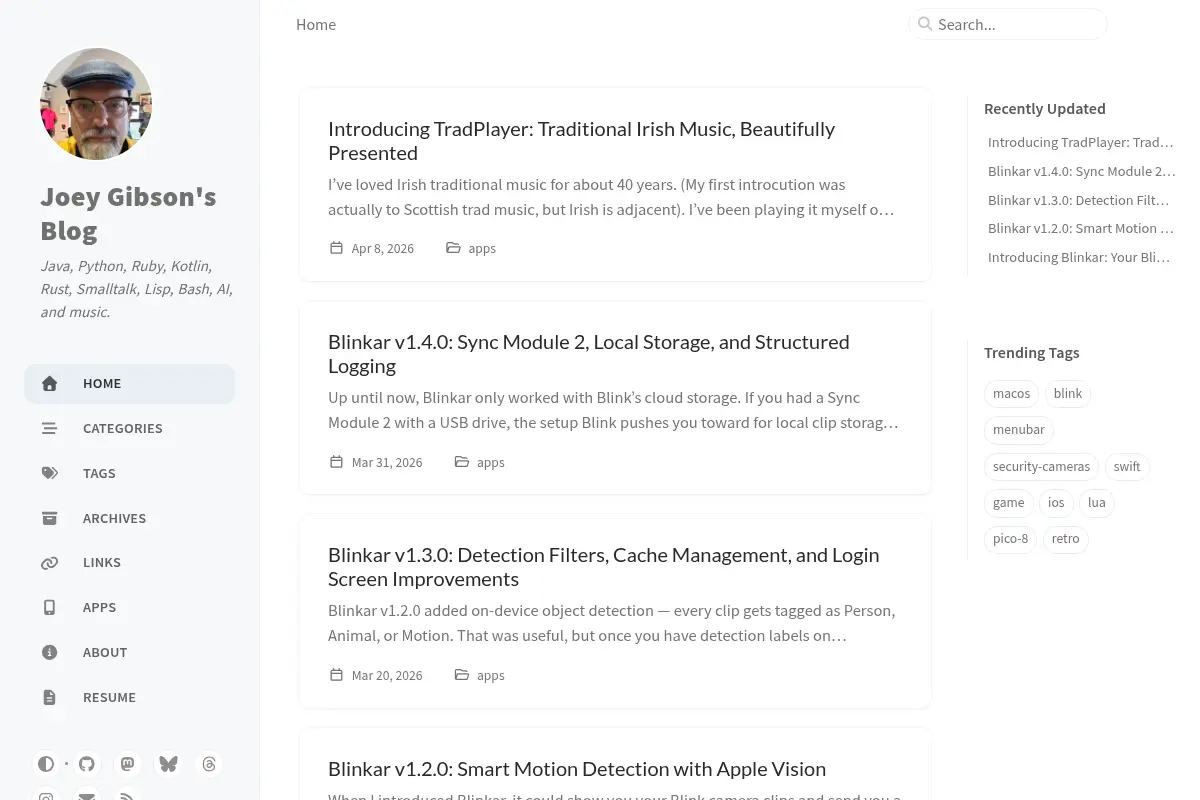Toggle the dark/light theme mode icon

(46, 764)
